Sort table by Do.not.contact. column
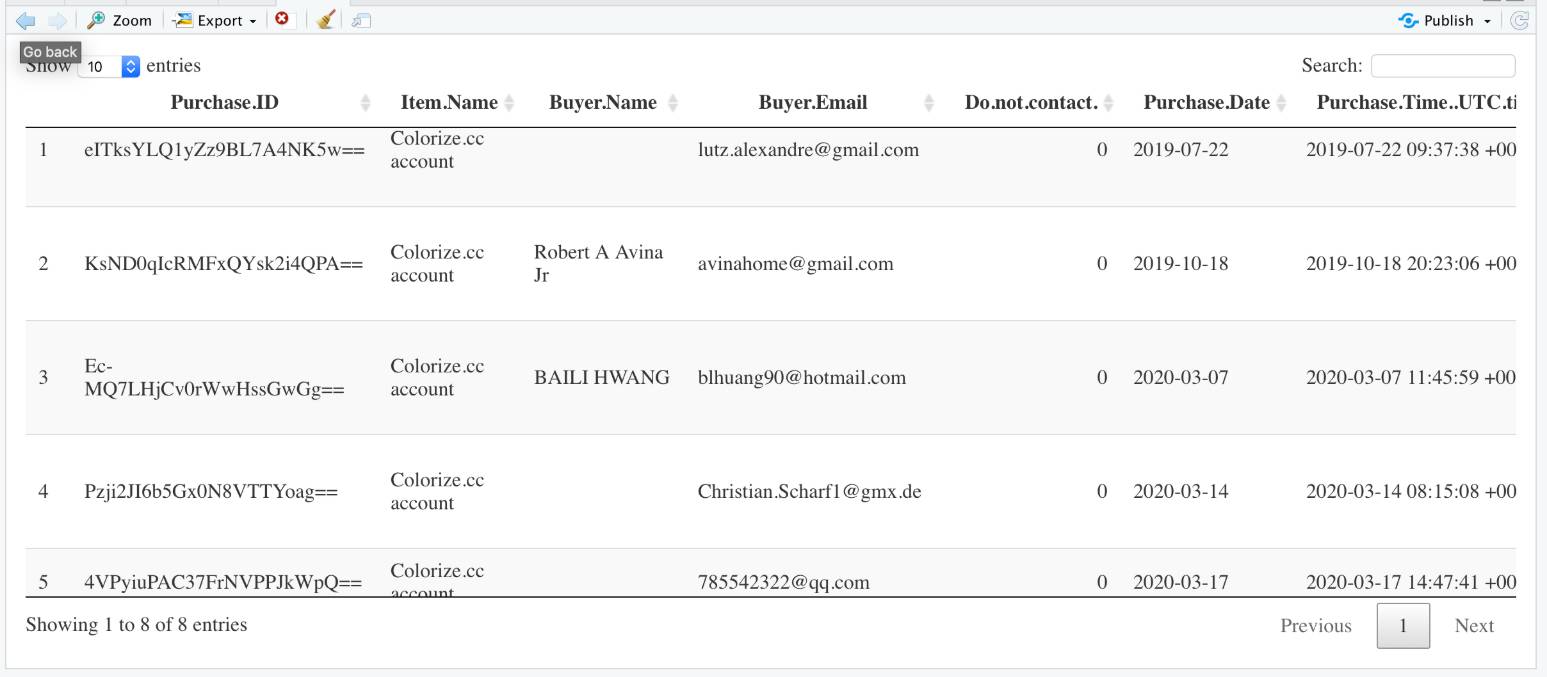 click(1031, 102)
